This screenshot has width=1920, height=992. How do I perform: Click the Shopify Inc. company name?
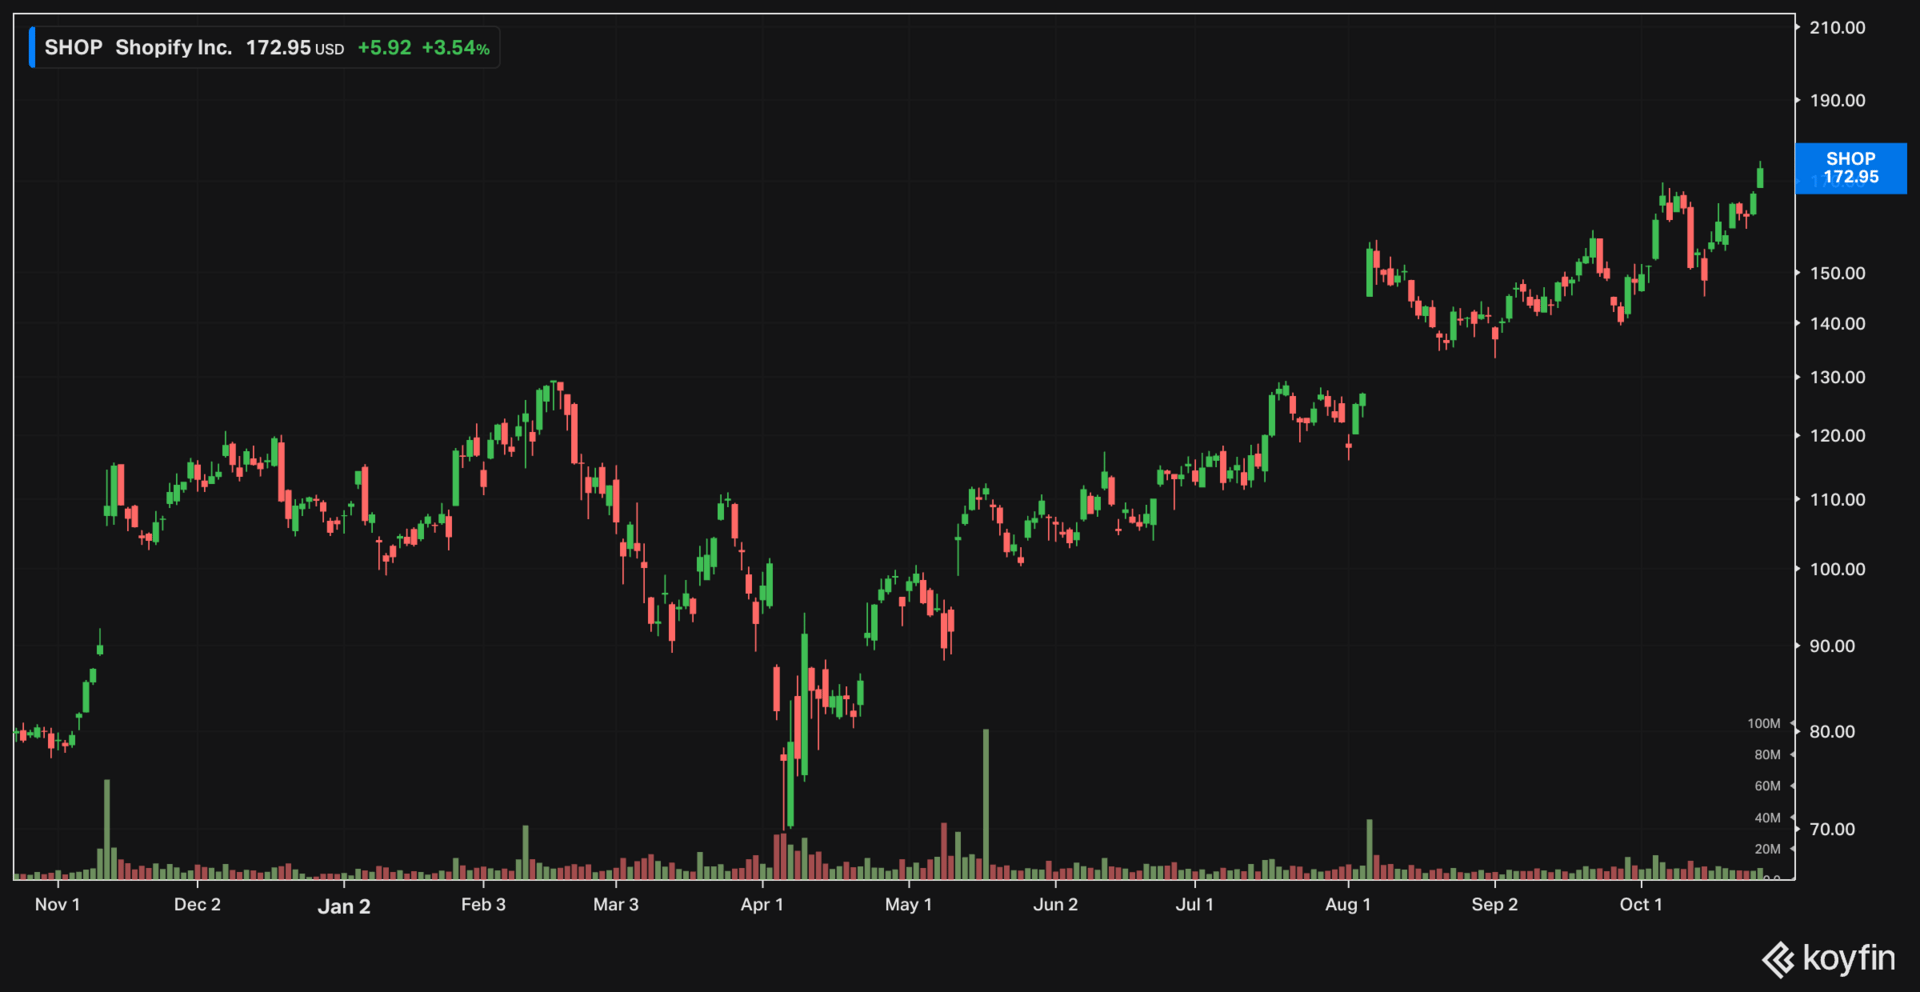point(173,48)
